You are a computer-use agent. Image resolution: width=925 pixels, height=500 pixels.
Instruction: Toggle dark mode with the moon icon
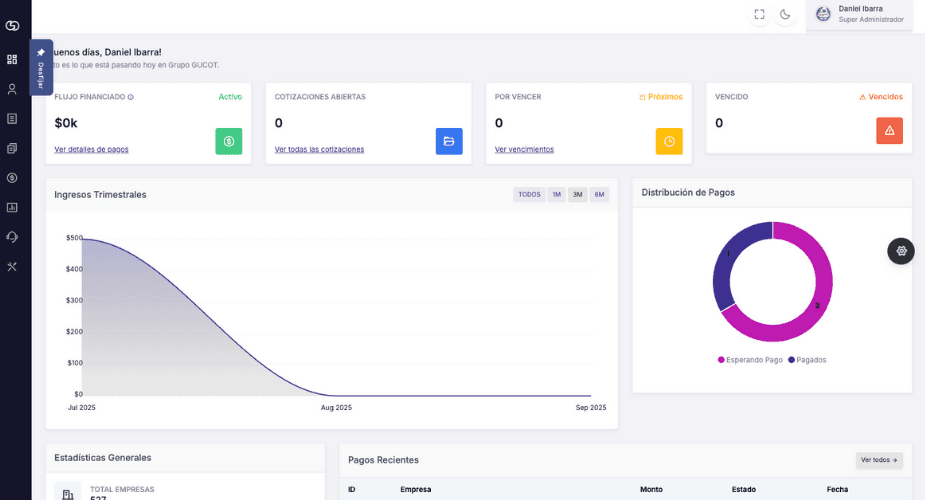tap(785, 14)
